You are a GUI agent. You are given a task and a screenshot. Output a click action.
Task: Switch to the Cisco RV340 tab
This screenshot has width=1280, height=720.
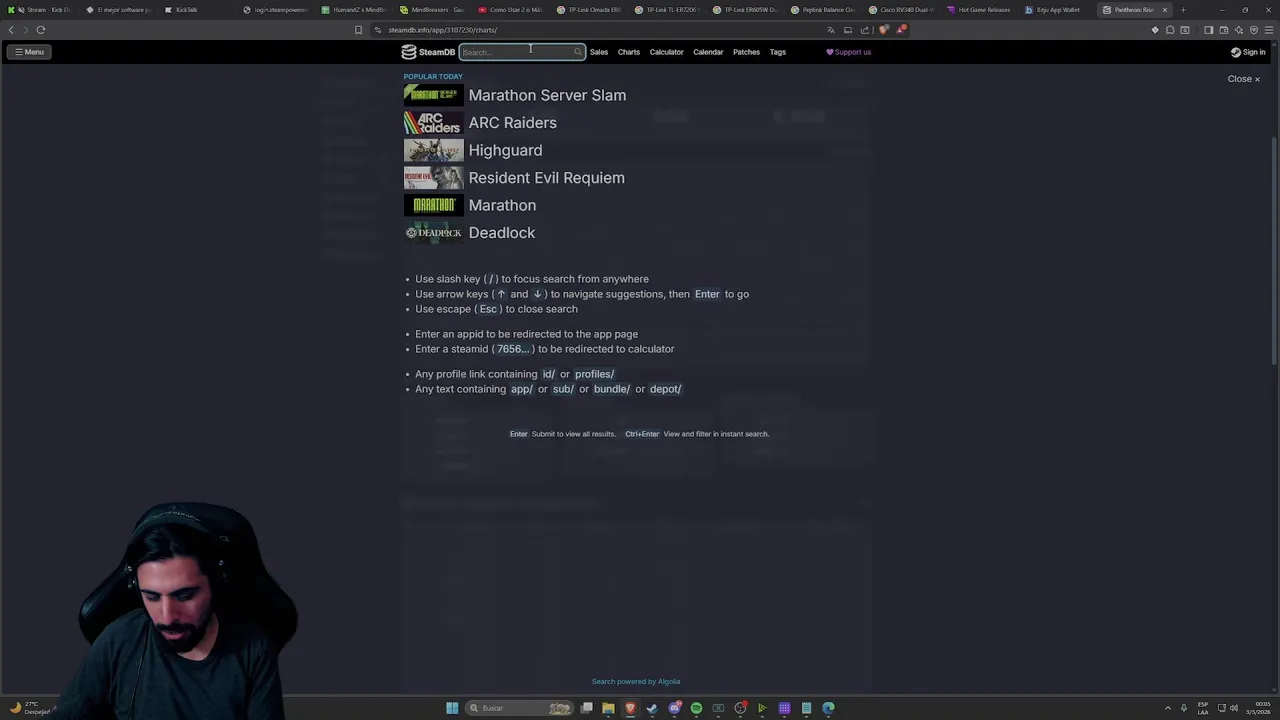[901, 10]
